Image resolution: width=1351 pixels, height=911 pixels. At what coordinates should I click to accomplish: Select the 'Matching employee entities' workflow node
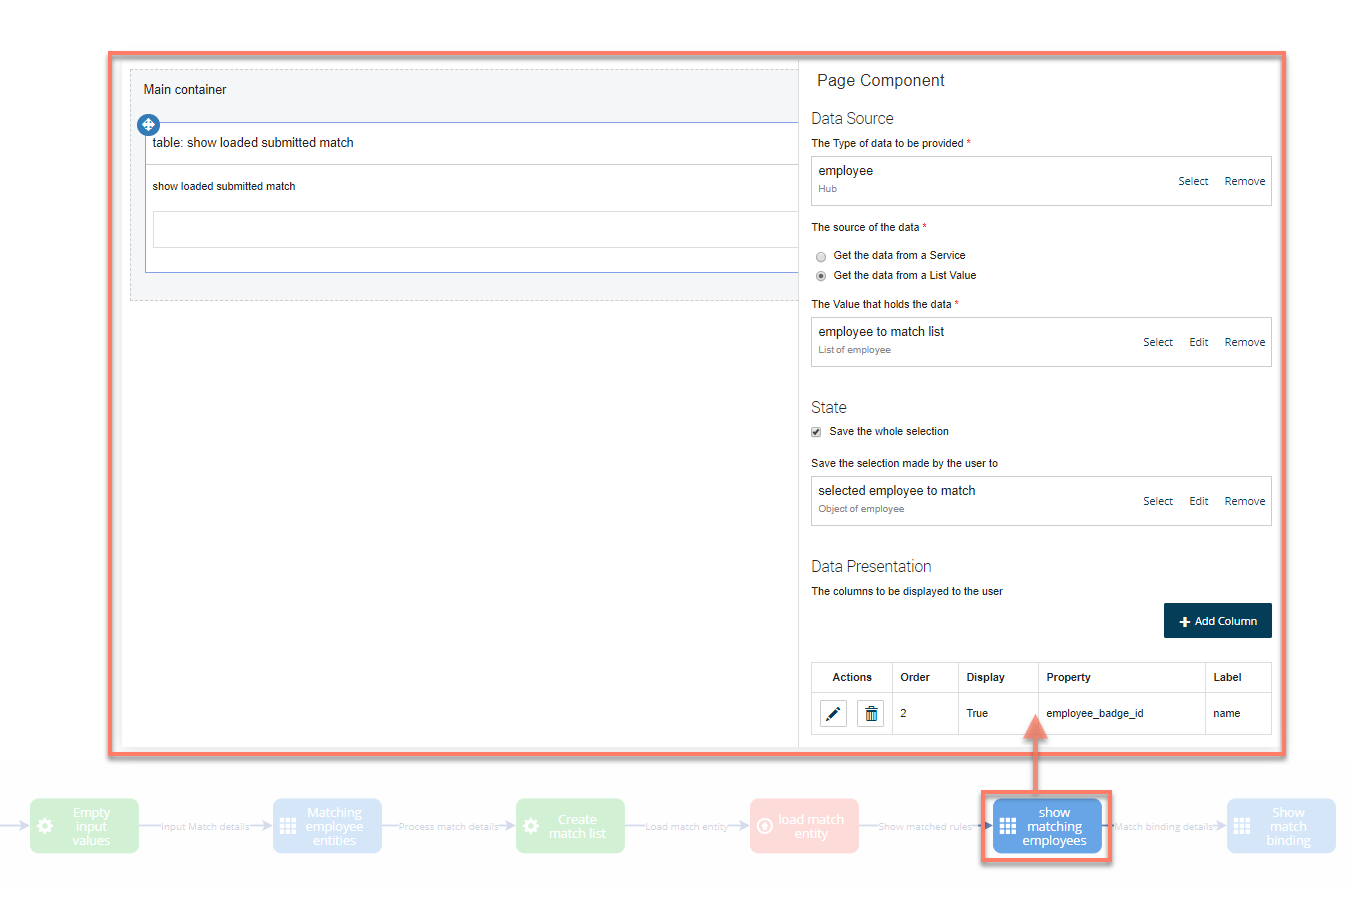coord(327,826)
